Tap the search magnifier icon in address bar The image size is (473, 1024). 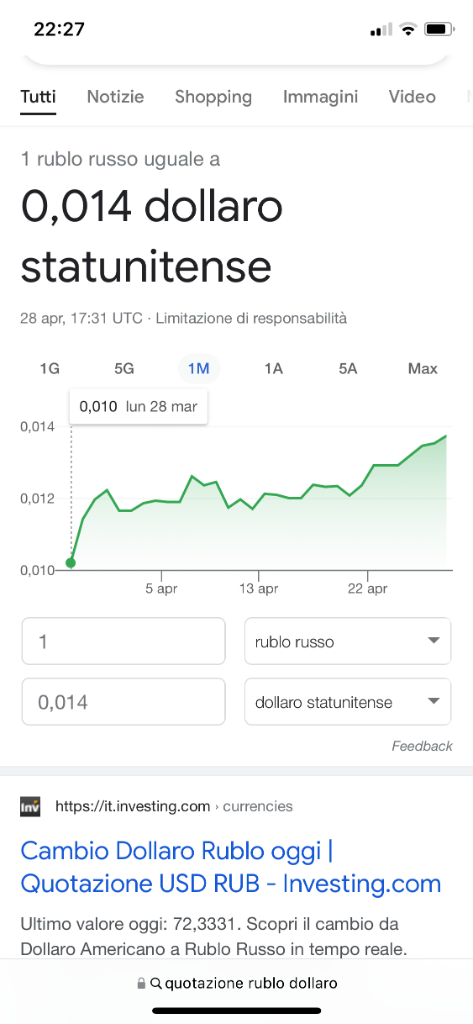[155, 983]
